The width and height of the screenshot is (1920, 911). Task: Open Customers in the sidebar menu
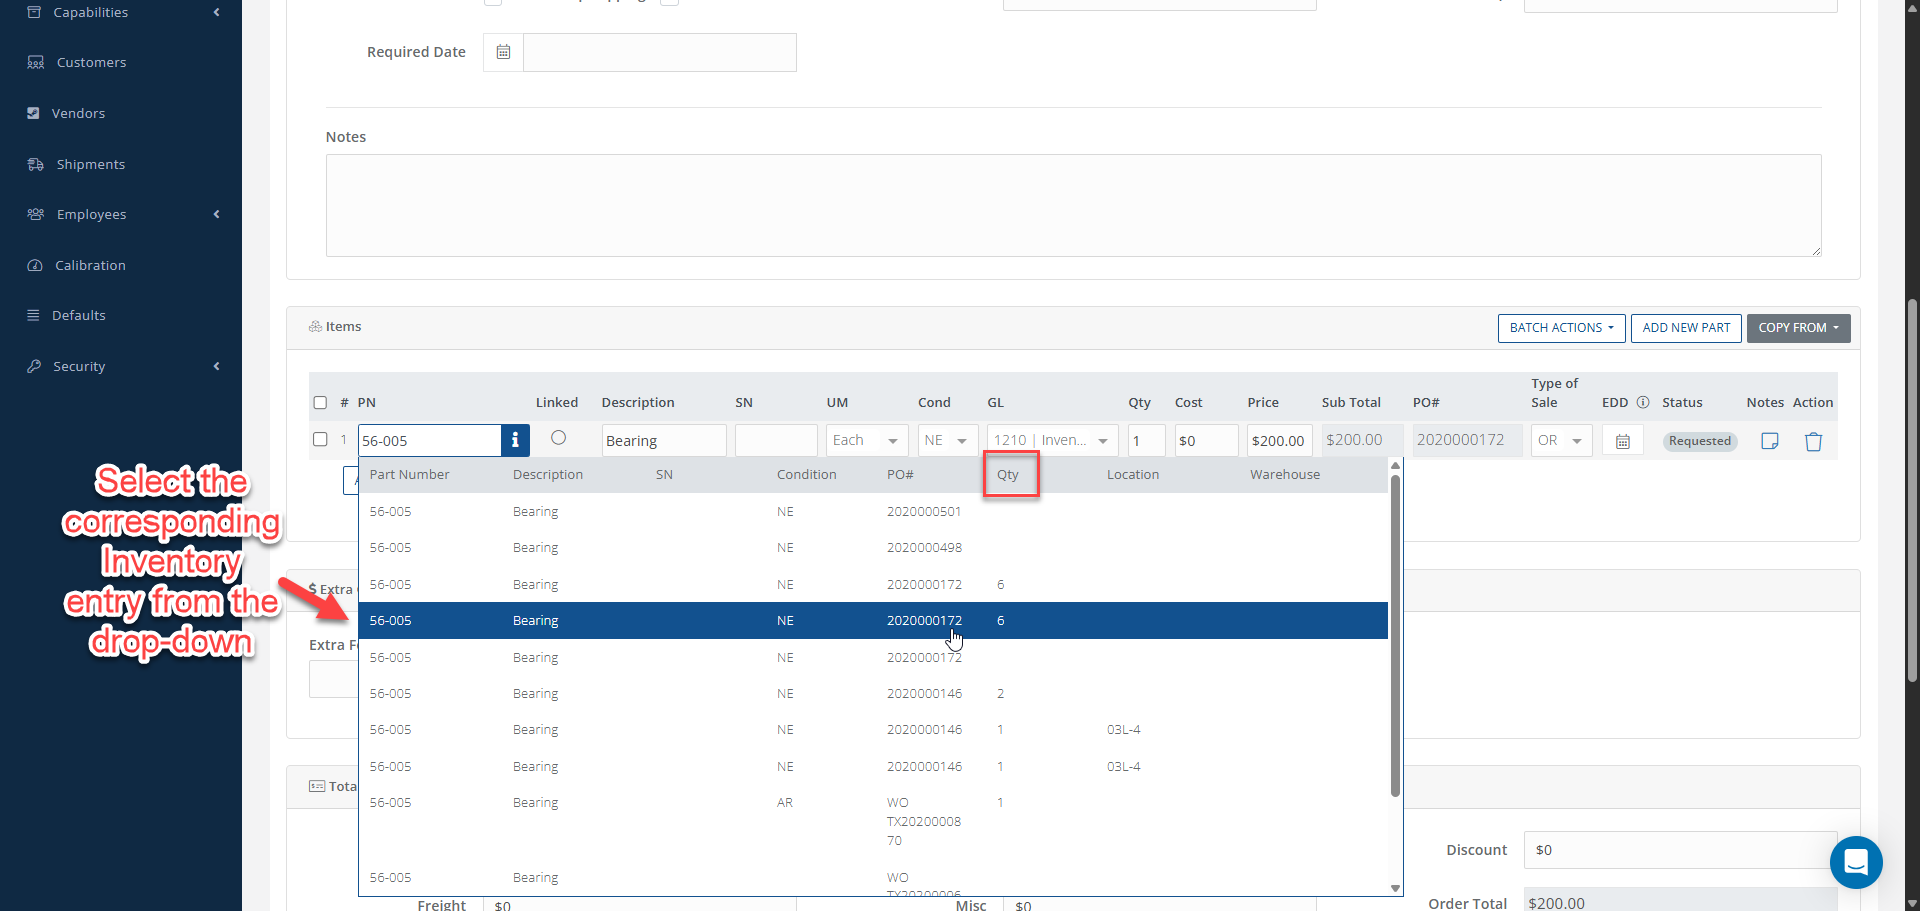click(x=91, y=62)
